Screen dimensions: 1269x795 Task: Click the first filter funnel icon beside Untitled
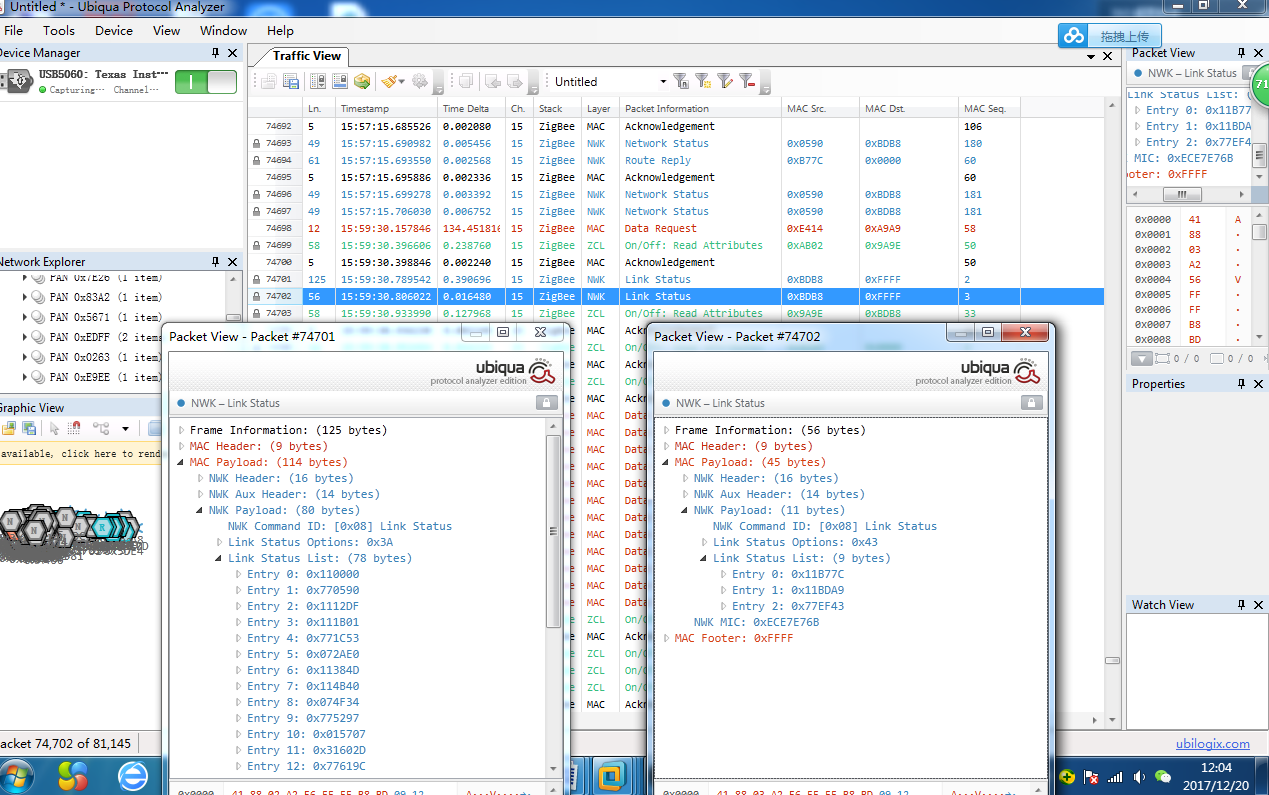[680, 82]
